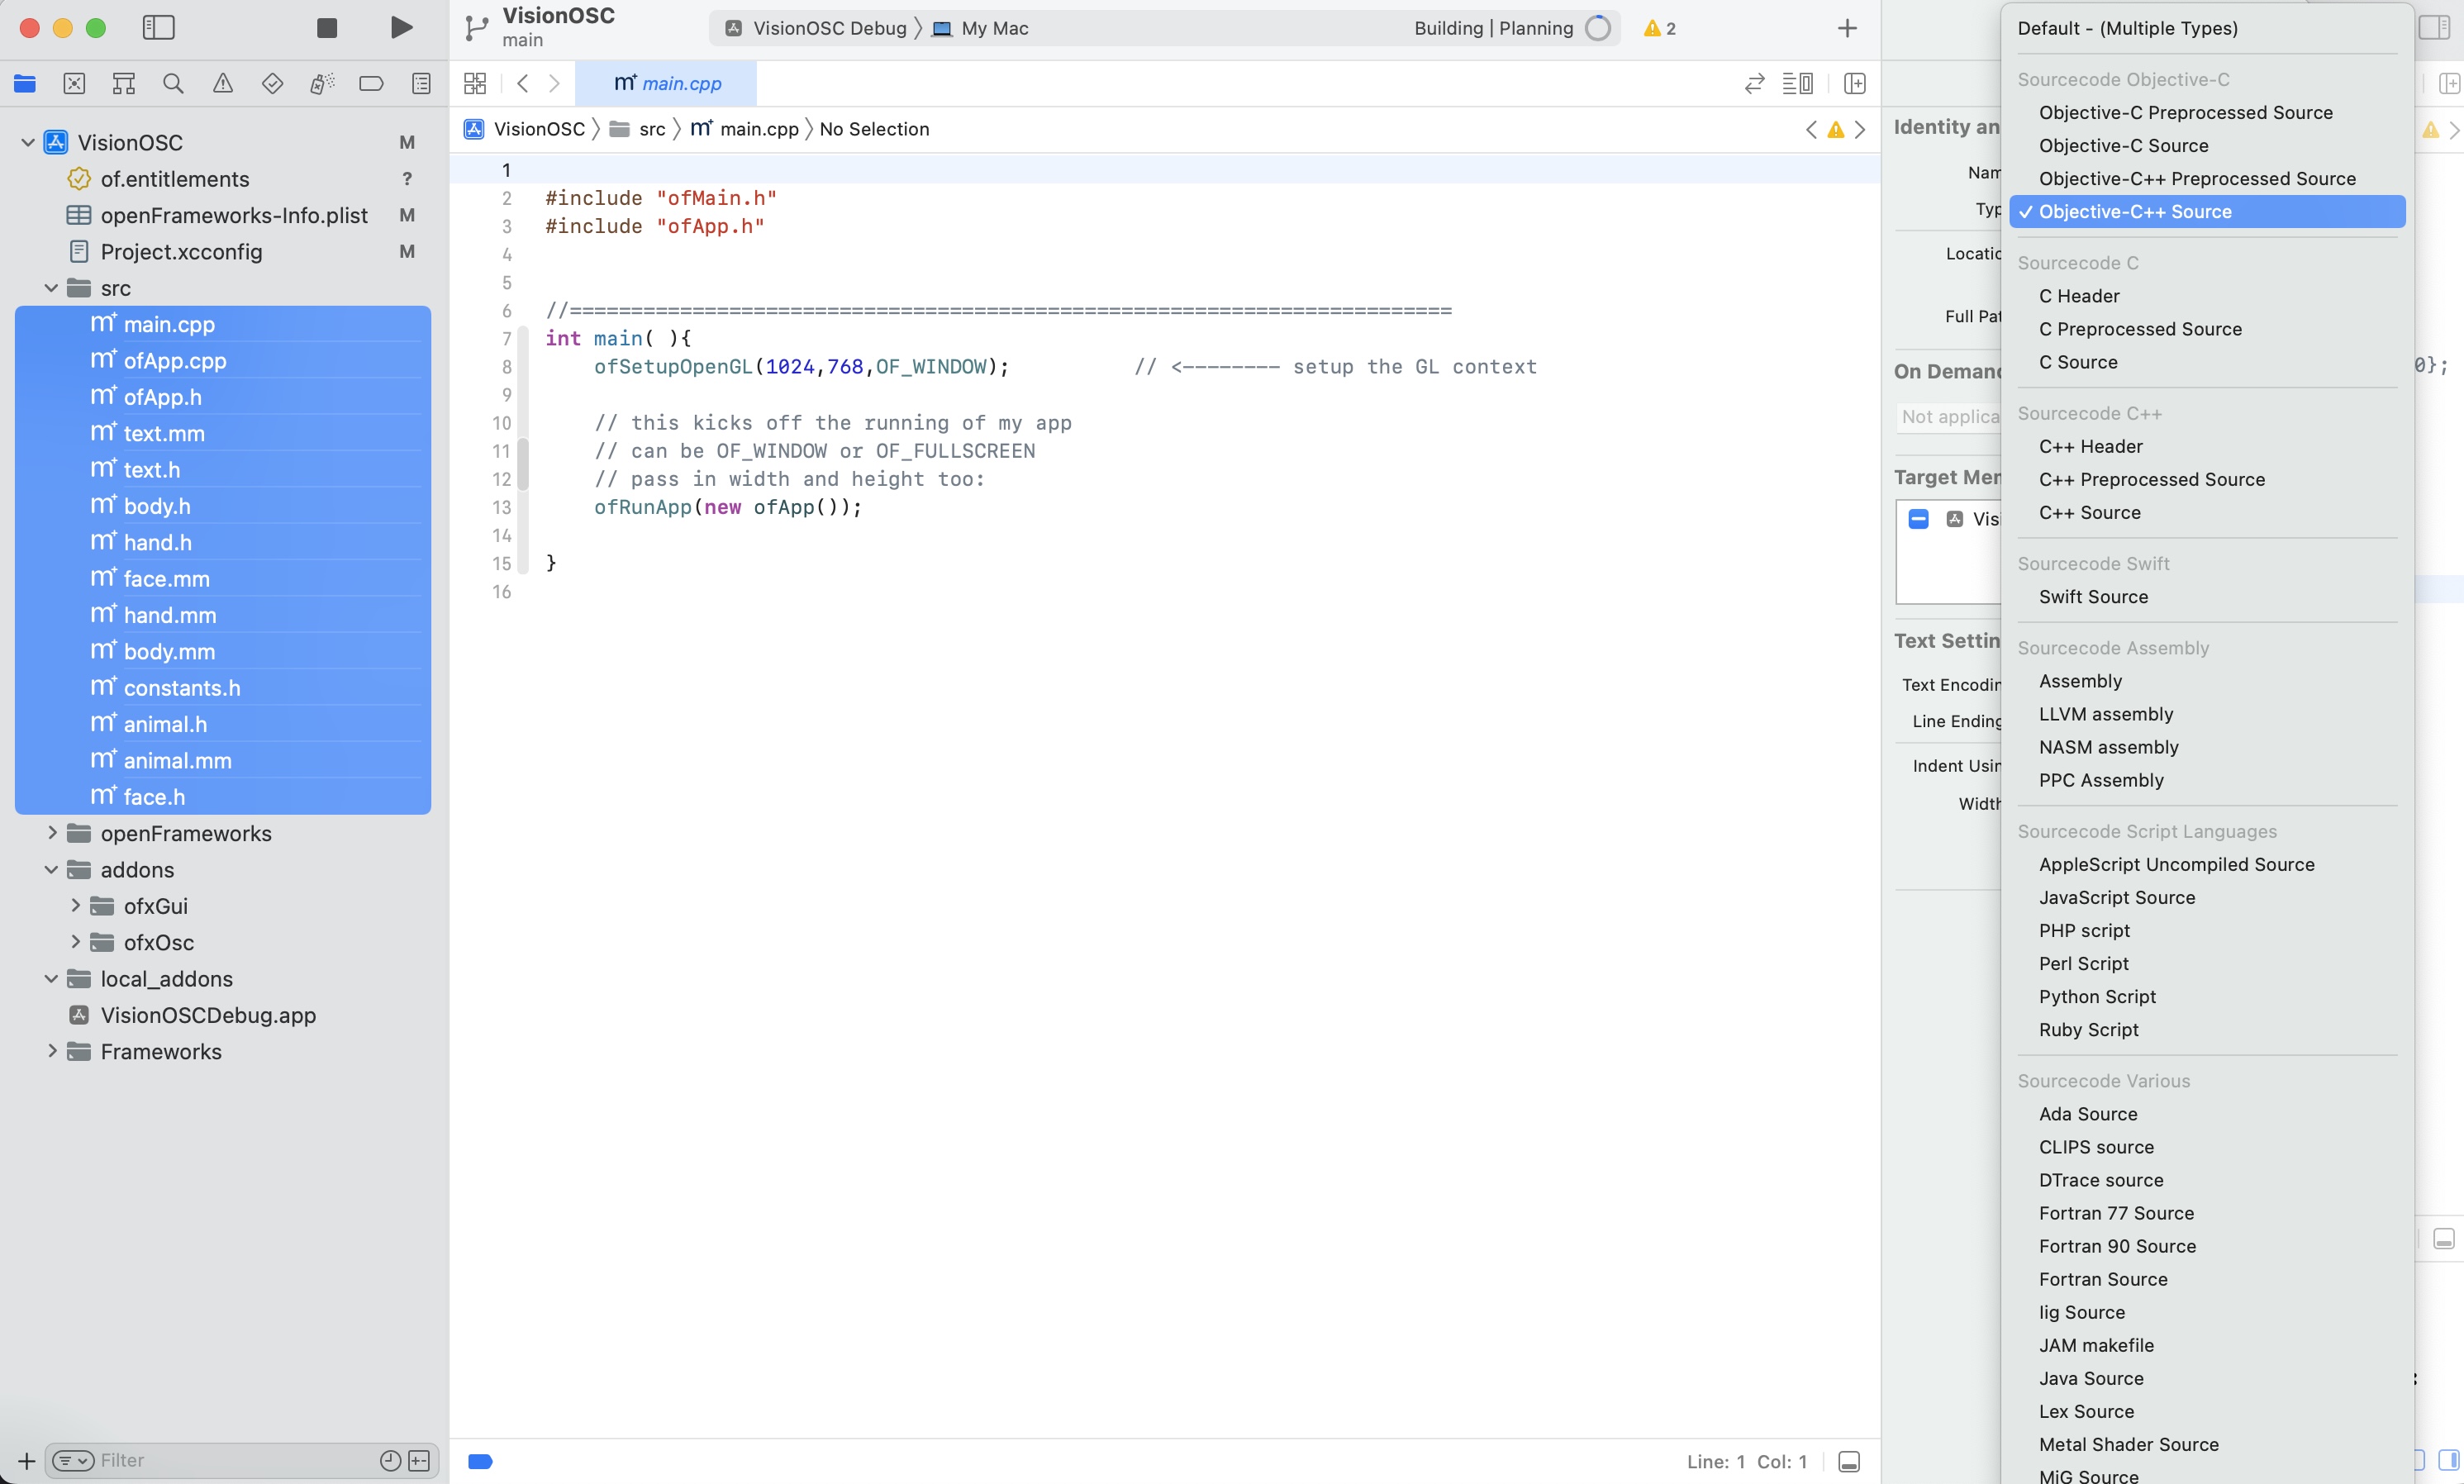Toggle VisionOSC target membership checkbox
This screenshot has width=2464, height=1484.
(x=1918, y=519)
